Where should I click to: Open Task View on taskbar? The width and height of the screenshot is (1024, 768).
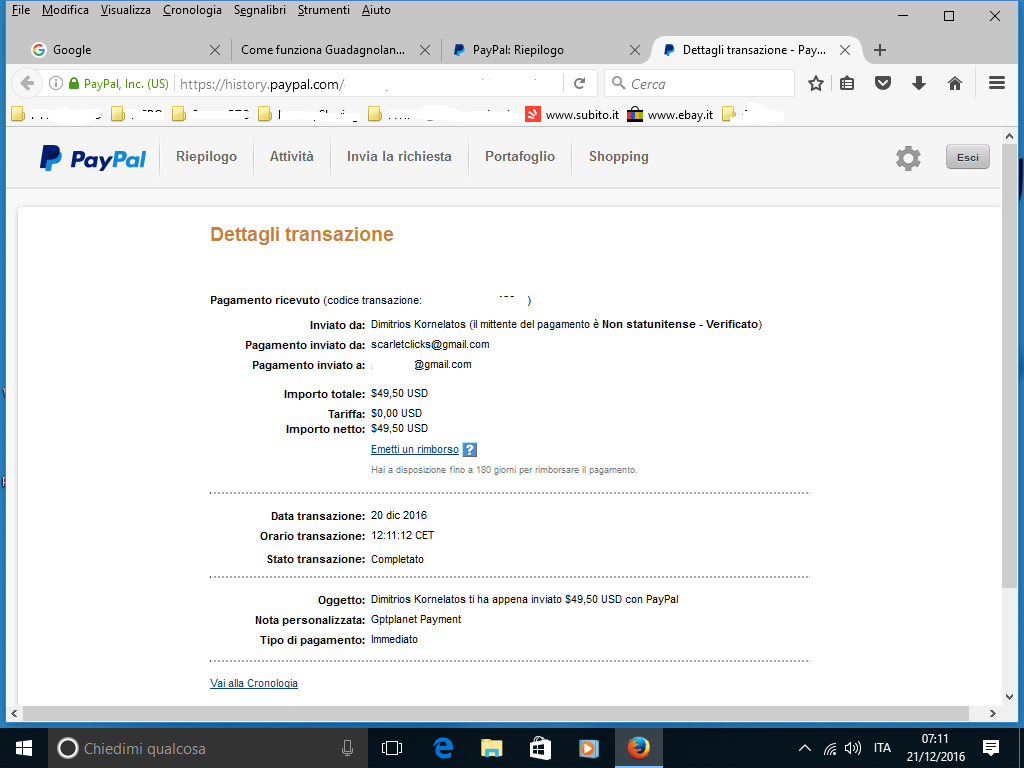[x=392, y=748]
